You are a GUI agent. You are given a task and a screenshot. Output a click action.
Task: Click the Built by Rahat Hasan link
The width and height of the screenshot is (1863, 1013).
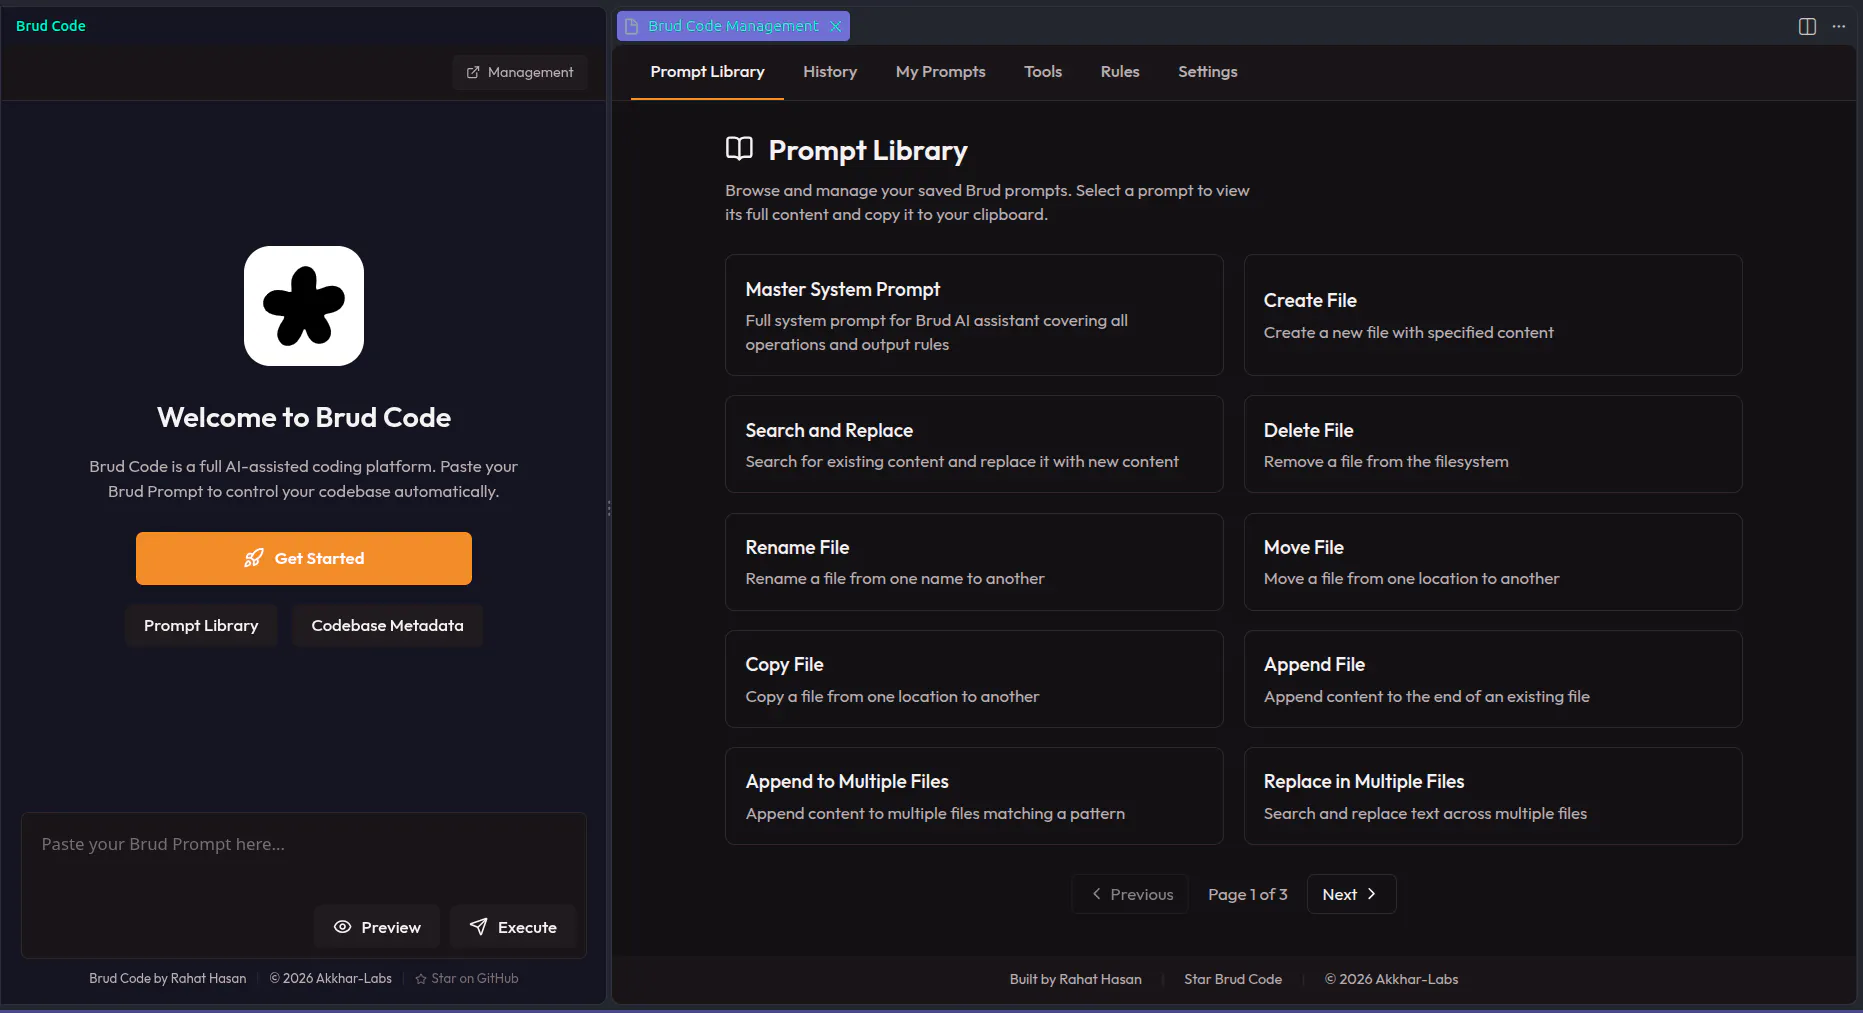tap(1075, 979)
